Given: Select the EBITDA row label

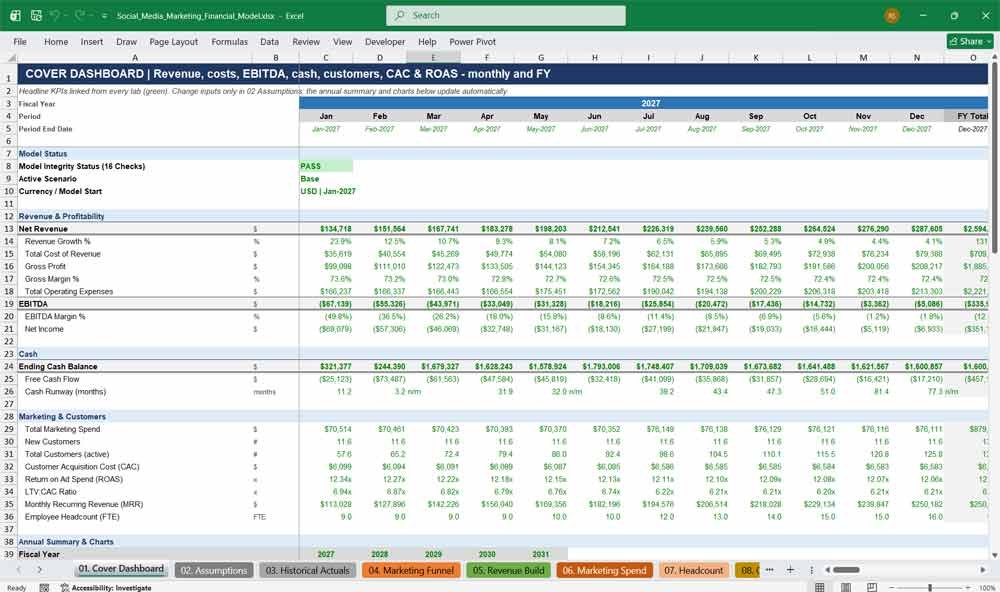Looking at the screenshot, I should click(x=33, y=304).
